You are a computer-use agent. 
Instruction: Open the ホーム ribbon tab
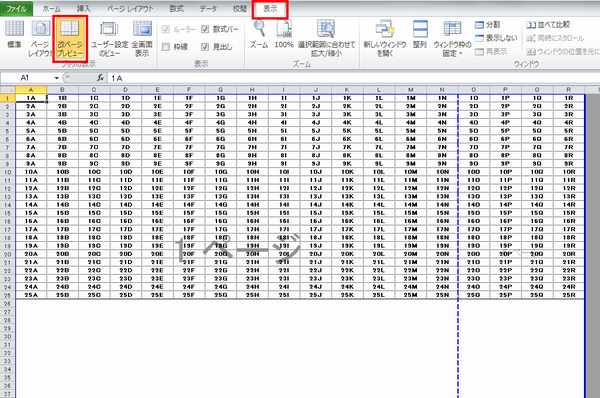tap(51, 8)
